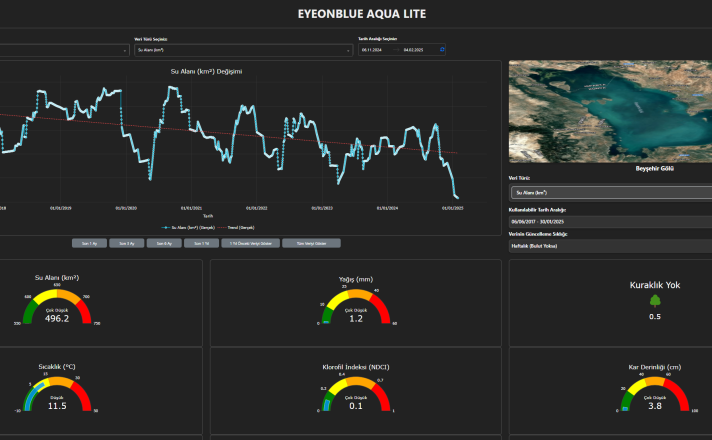Click the 01/01/2022 x-axis label
Screen dimensions: 712x440
coord(257,208)
